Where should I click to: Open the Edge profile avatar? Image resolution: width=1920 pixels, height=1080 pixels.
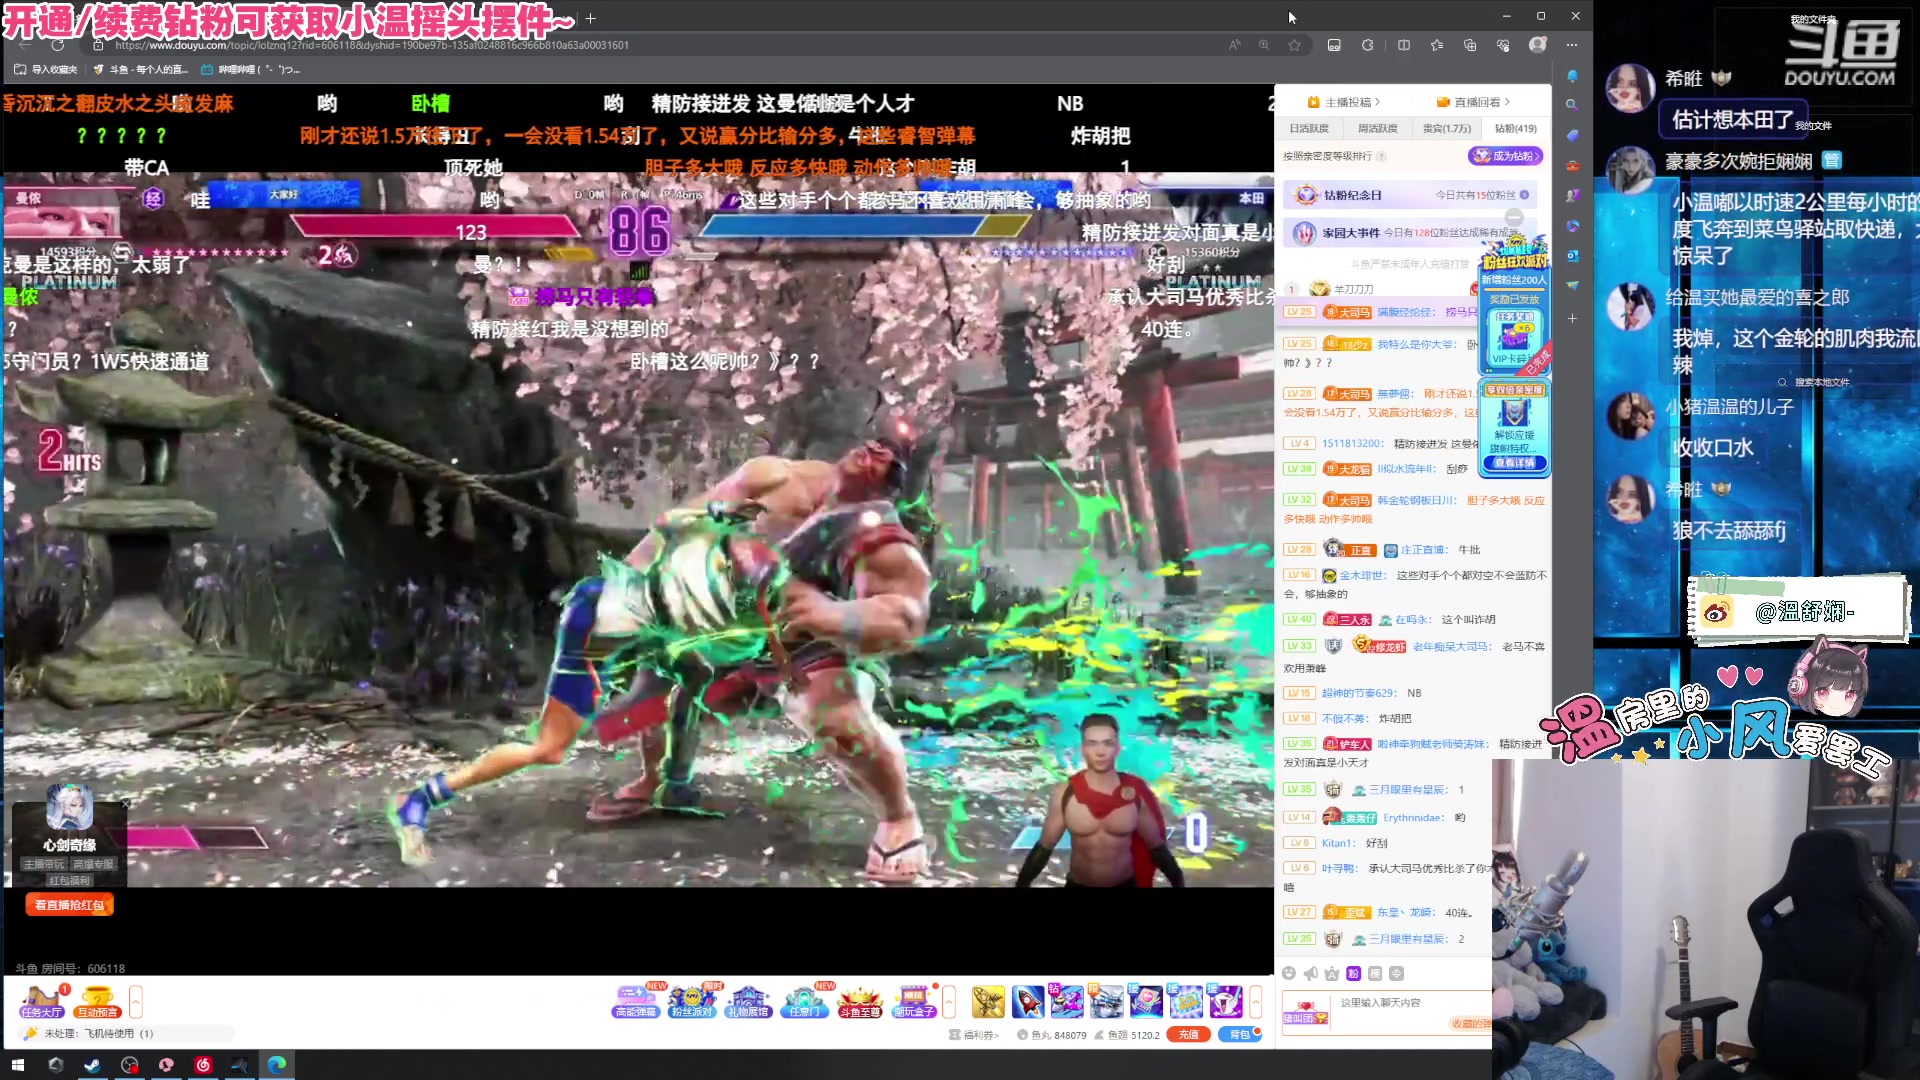coord(1538,45)
